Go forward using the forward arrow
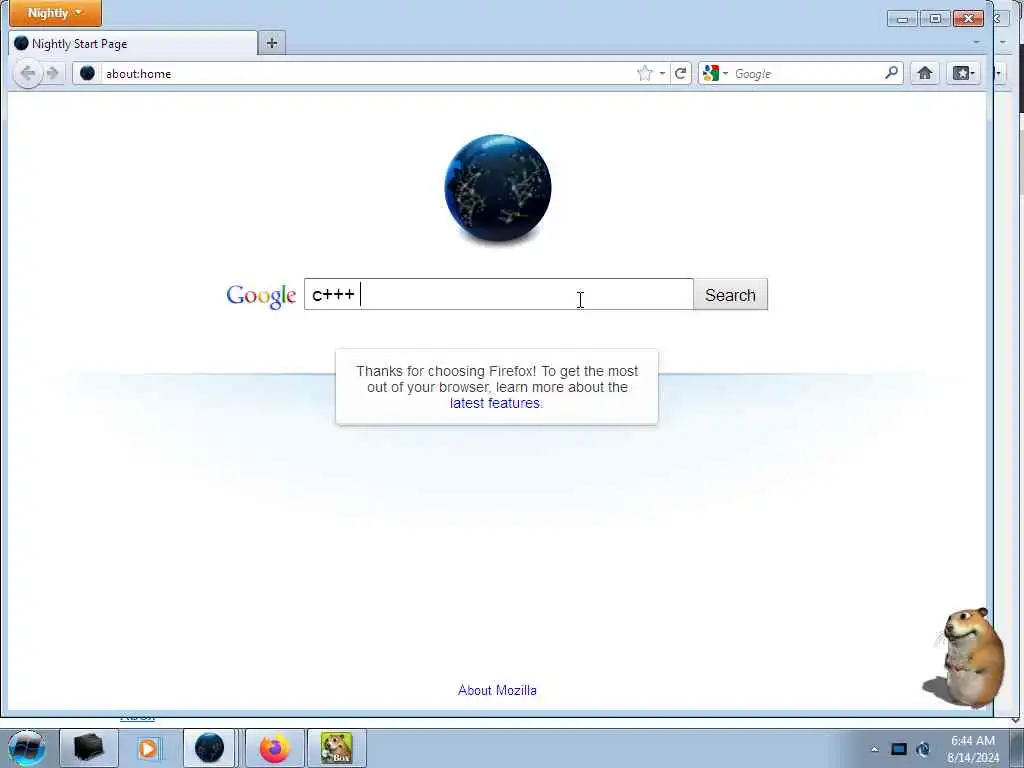The height and width of the screenshot is (768, 1024). [x=53, y=73]
